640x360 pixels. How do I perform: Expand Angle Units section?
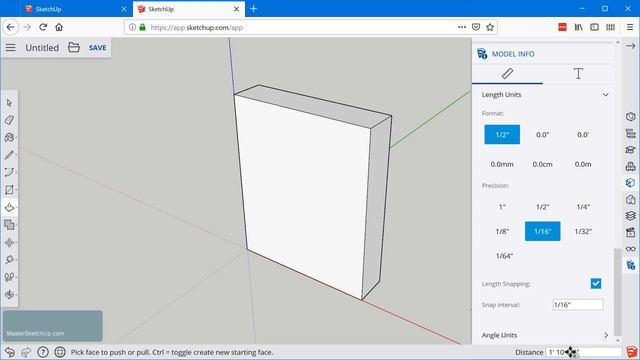606,335
